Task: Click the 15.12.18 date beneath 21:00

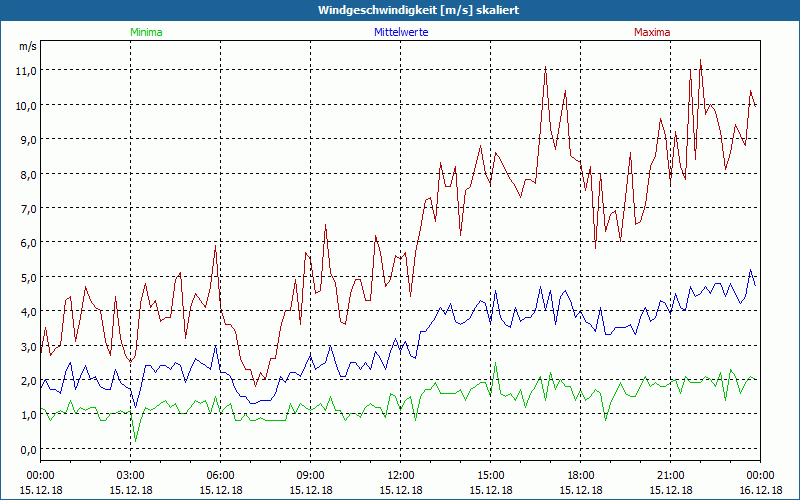Action: tap(670, 490)
